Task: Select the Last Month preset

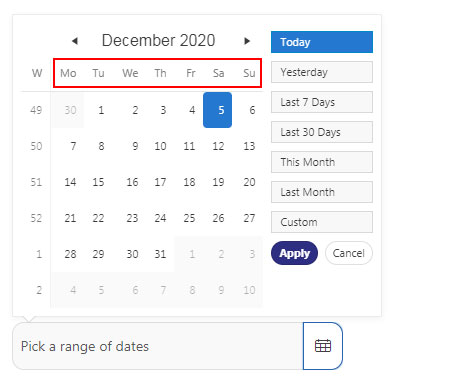Action: tap(322, 192)
